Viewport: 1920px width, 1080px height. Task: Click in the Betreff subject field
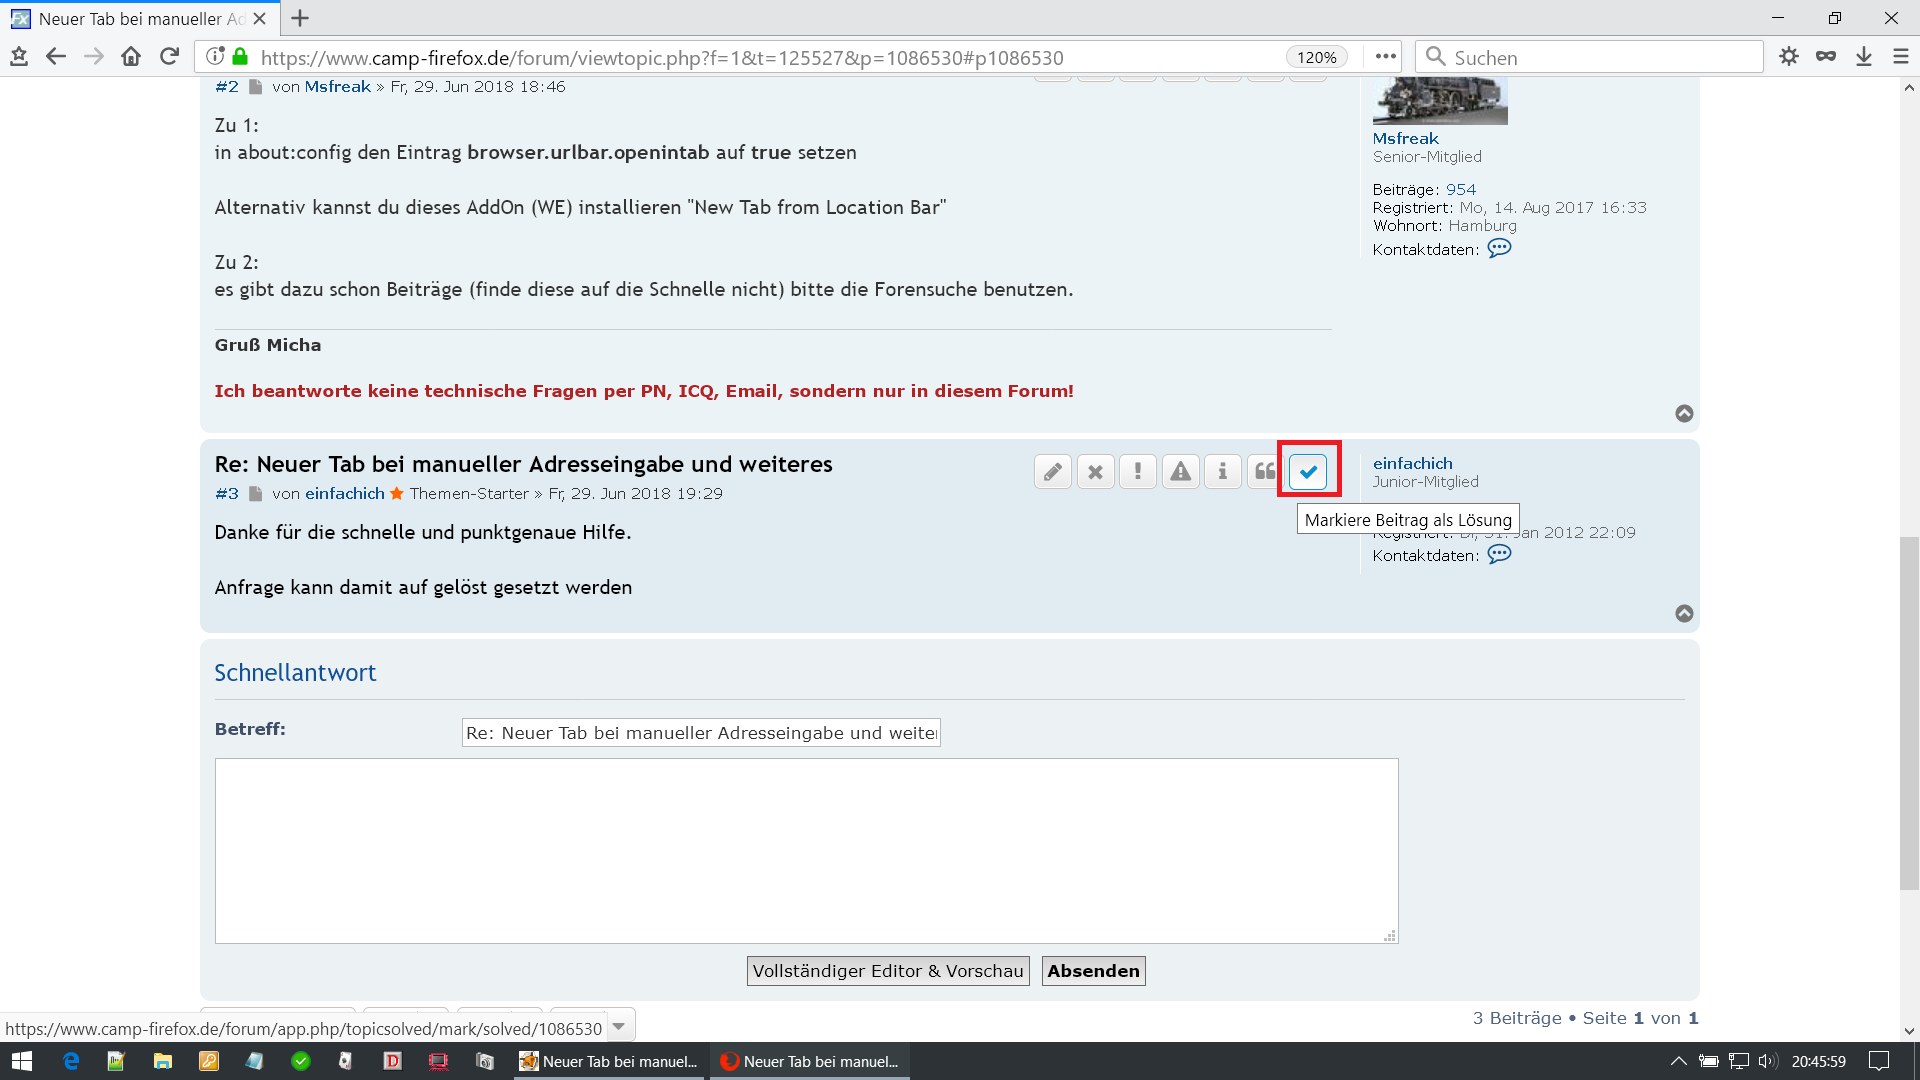[700, 733]
